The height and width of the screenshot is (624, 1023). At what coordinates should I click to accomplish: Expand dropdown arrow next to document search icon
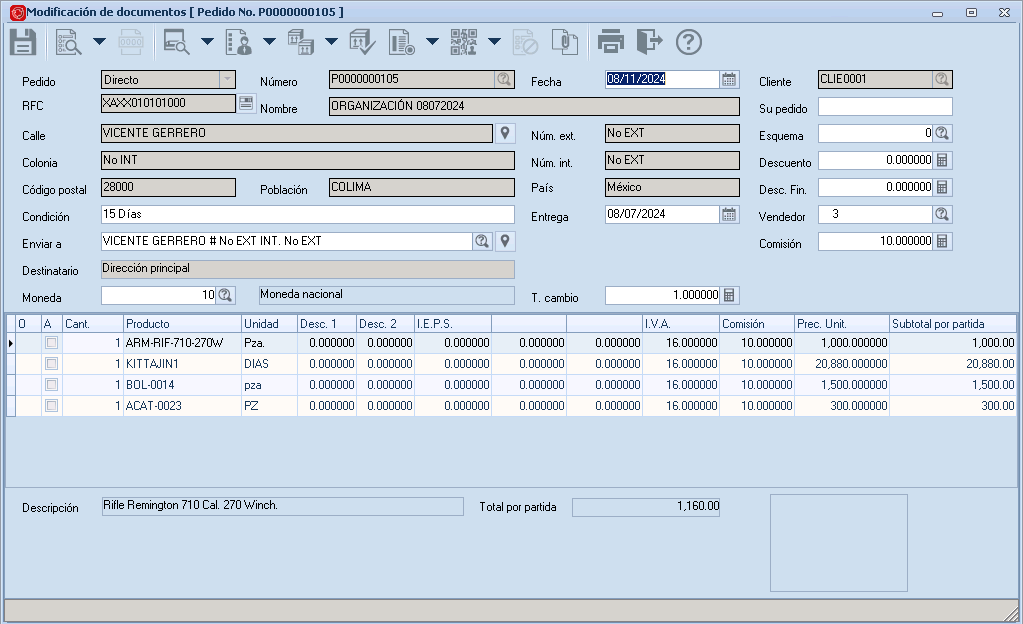pos(99,42)
